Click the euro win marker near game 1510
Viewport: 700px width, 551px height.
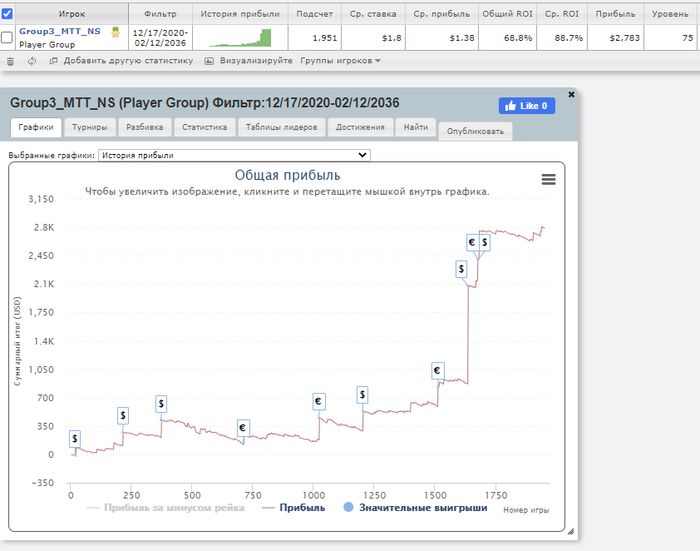point(438,371)
